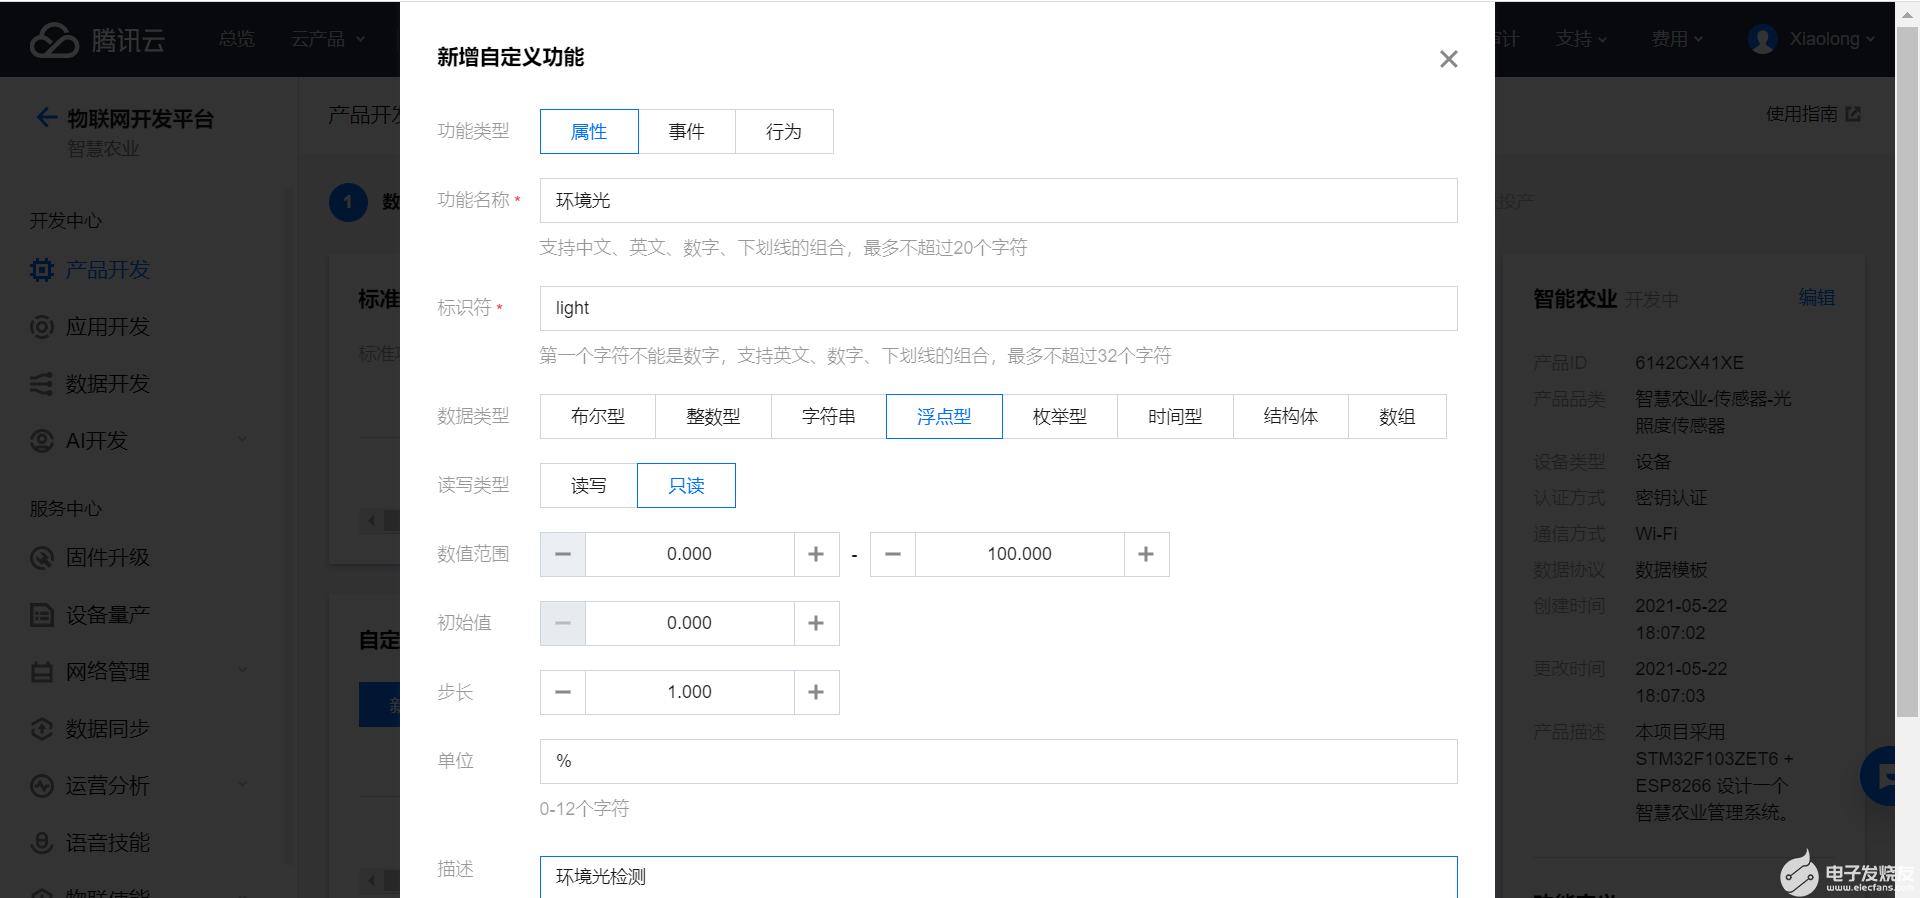Increase the minimum range value
Image resolution: width=1920 pixels, height=898 pixels.
point(816,554)
